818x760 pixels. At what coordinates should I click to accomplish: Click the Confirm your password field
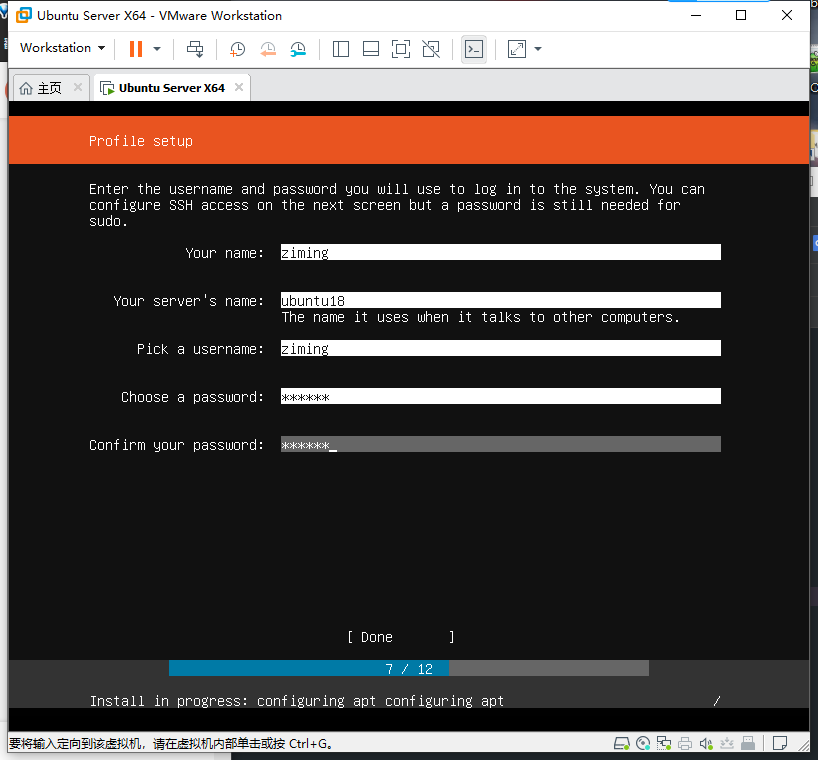click(501, 444)
